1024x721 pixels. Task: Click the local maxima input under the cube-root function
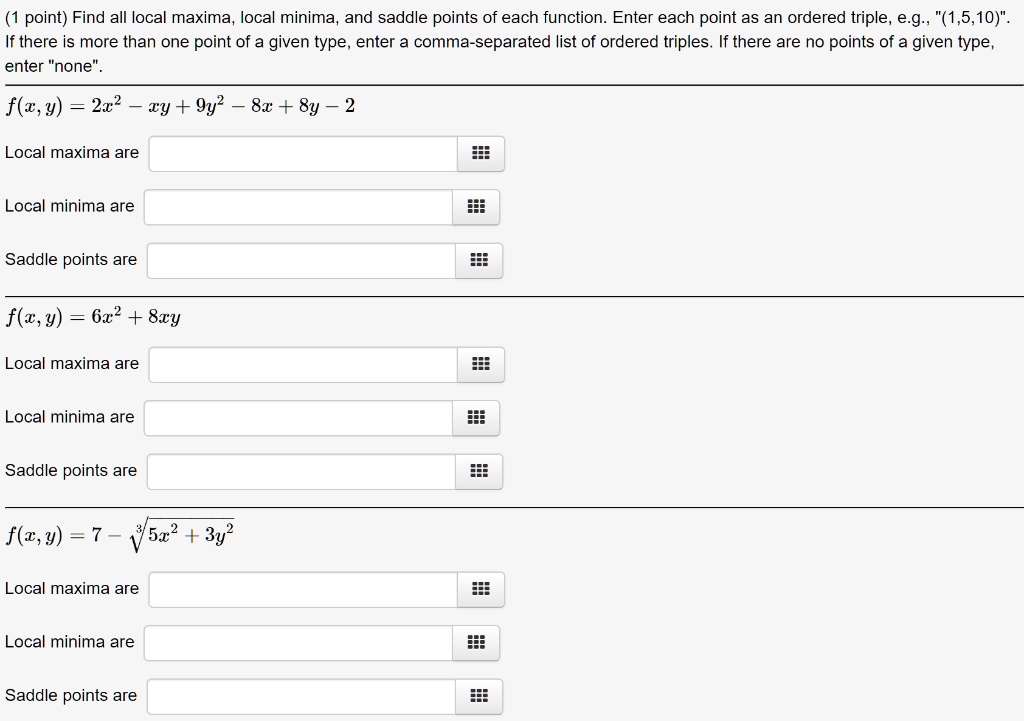[x=304, y=589]
